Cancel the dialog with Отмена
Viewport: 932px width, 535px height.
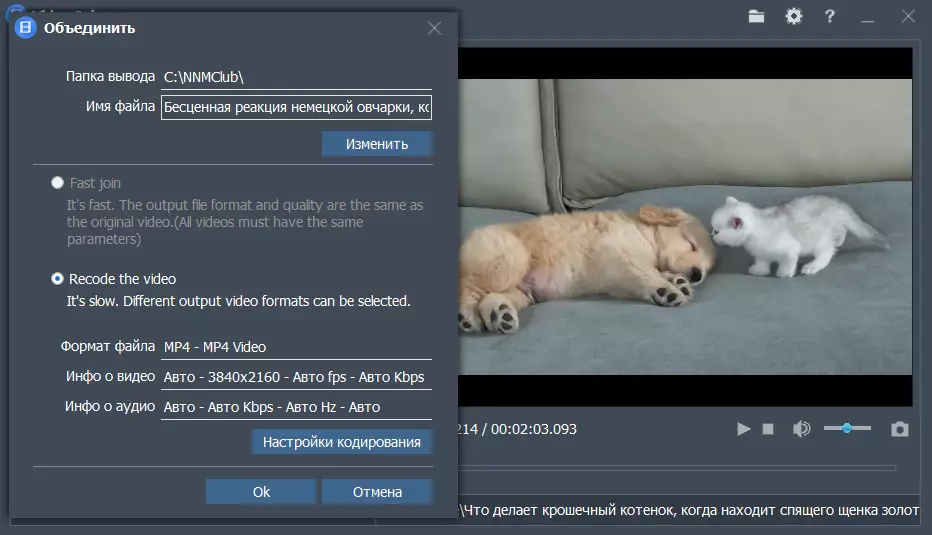(x=377, y=492)
